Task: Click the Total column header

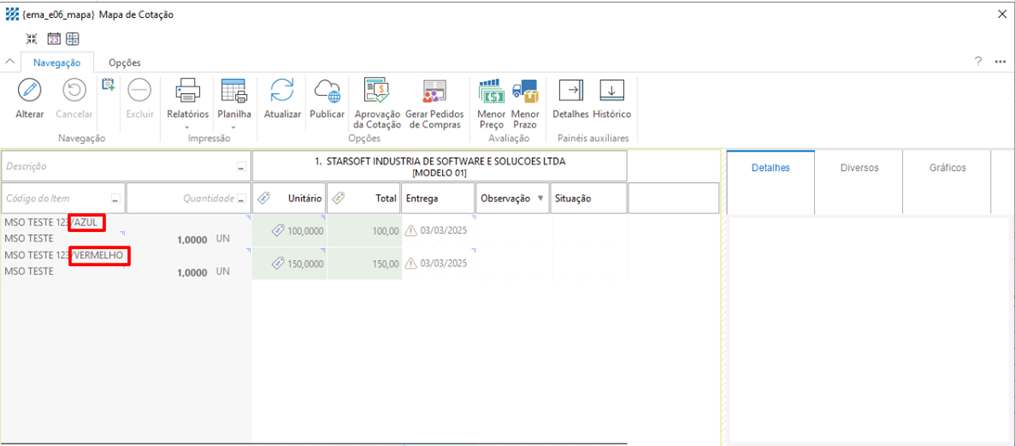Action: point(364,199)
